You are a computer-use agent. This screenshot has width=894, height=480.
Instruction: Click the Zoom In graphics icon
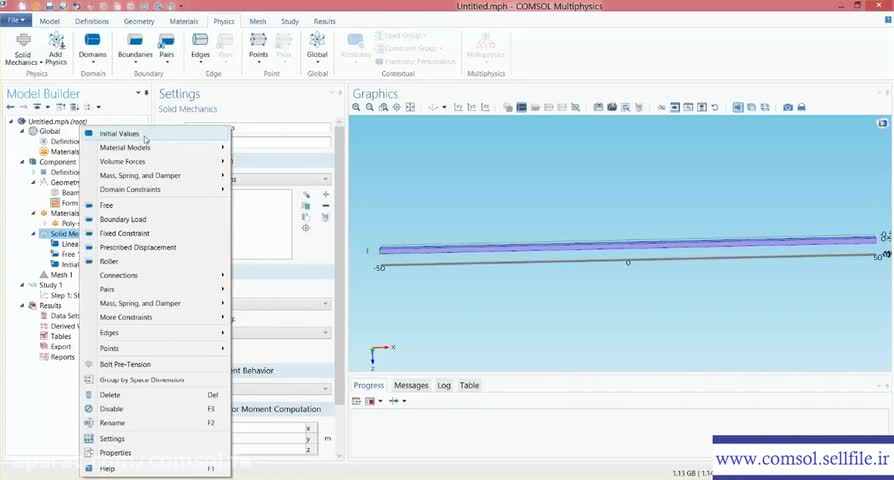(x=356, y=107)
